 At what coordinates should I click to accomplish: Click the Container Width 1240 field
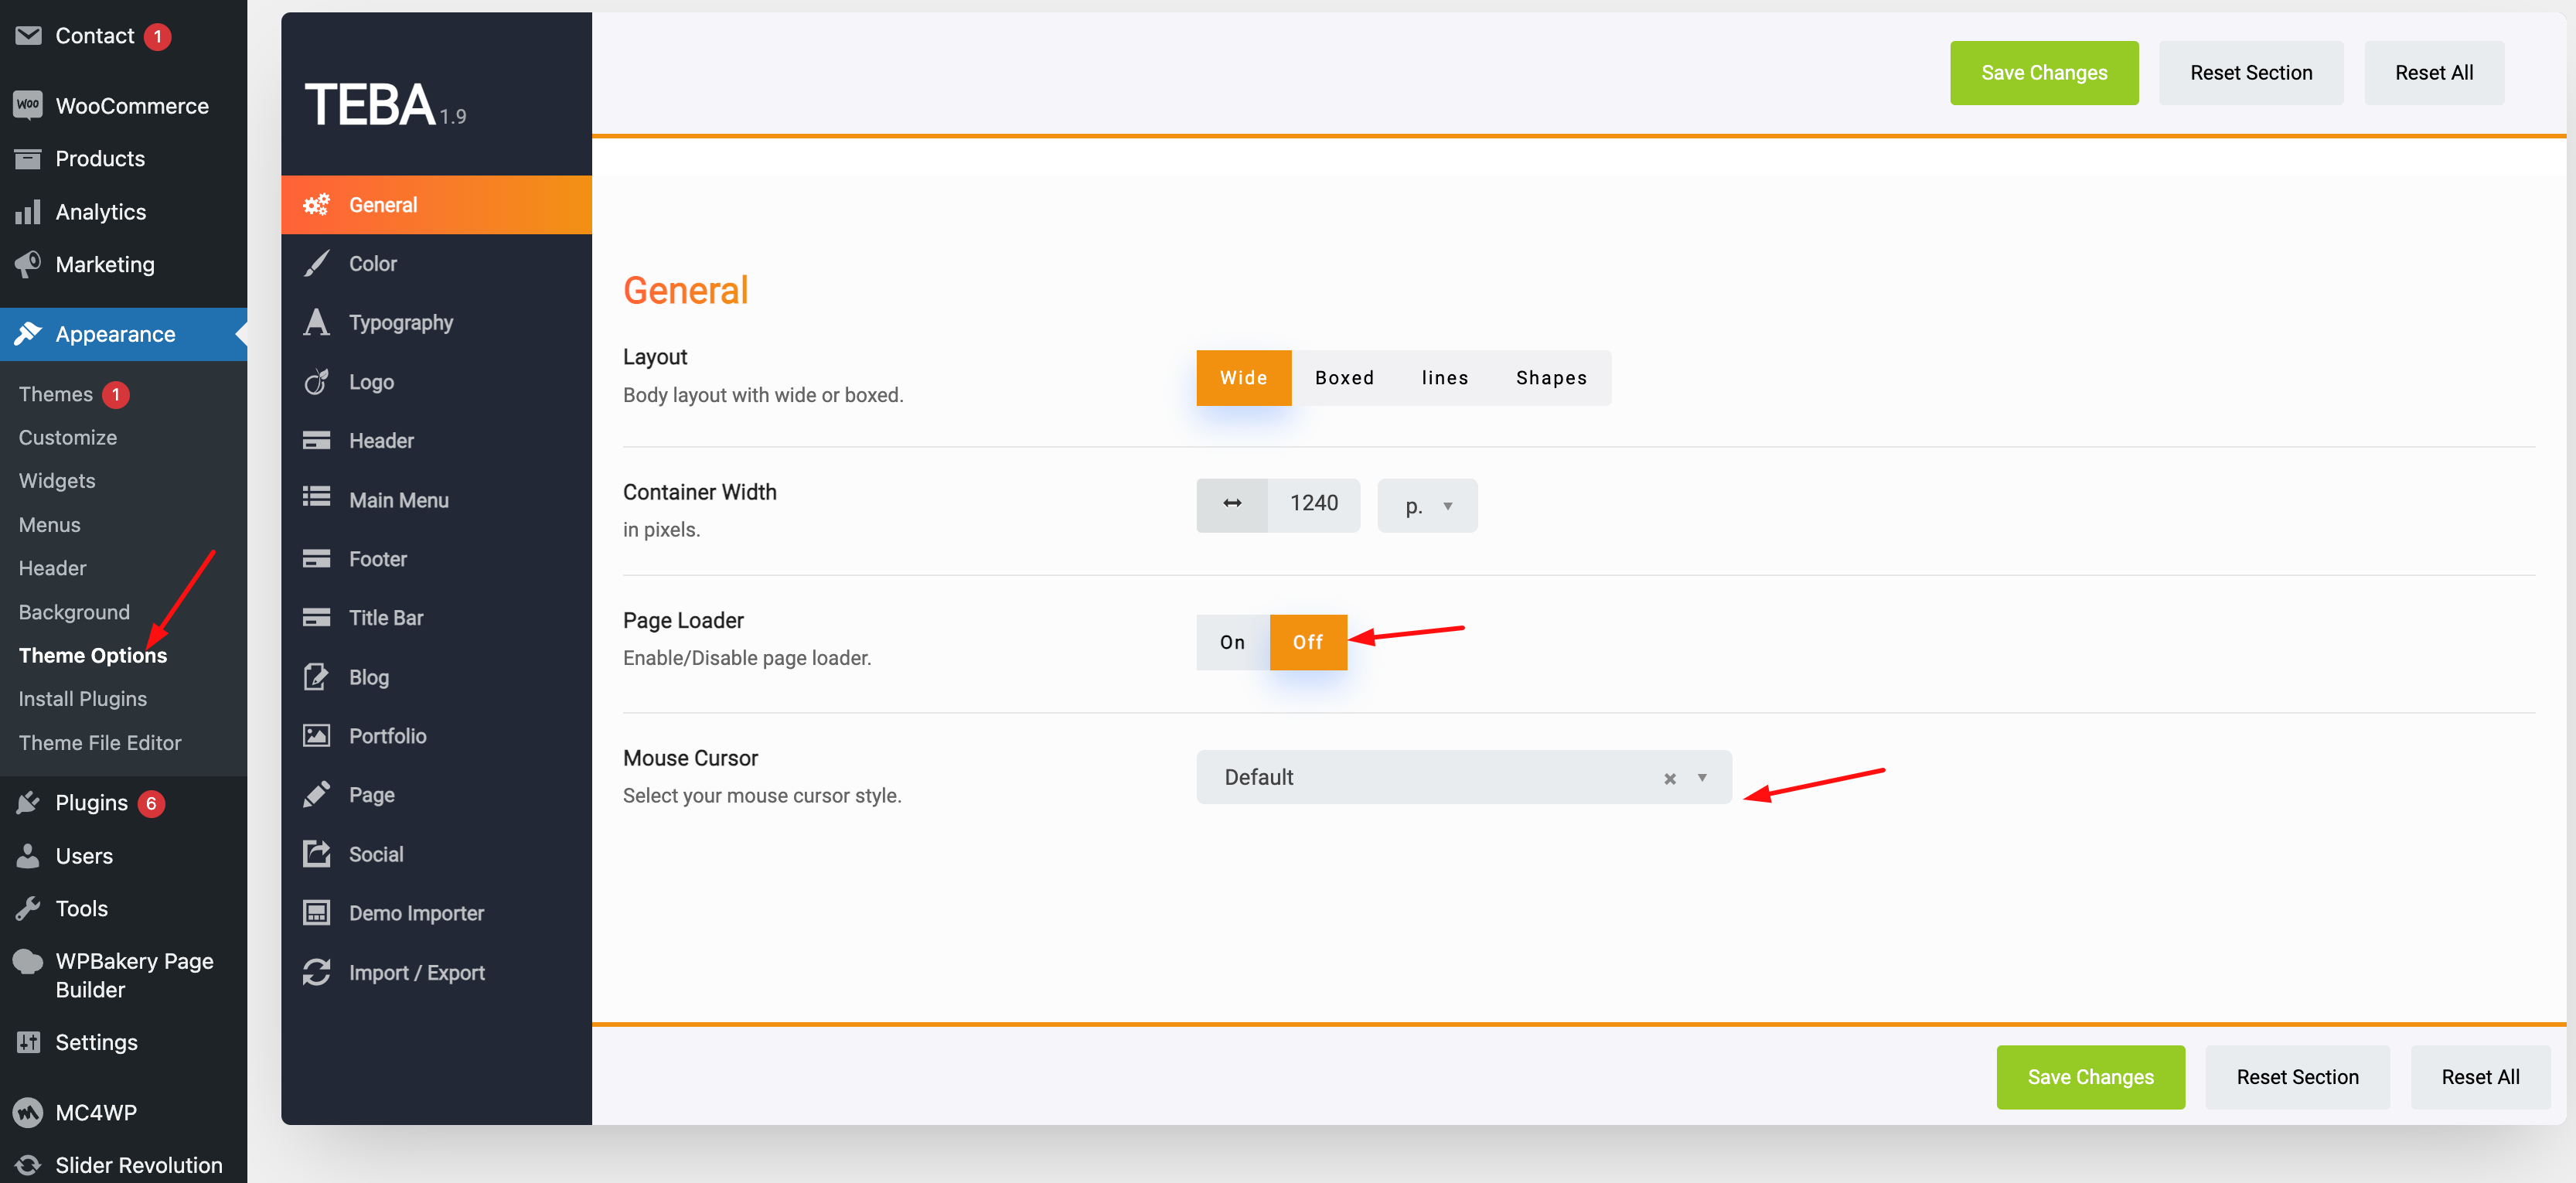coord(1313,504)
